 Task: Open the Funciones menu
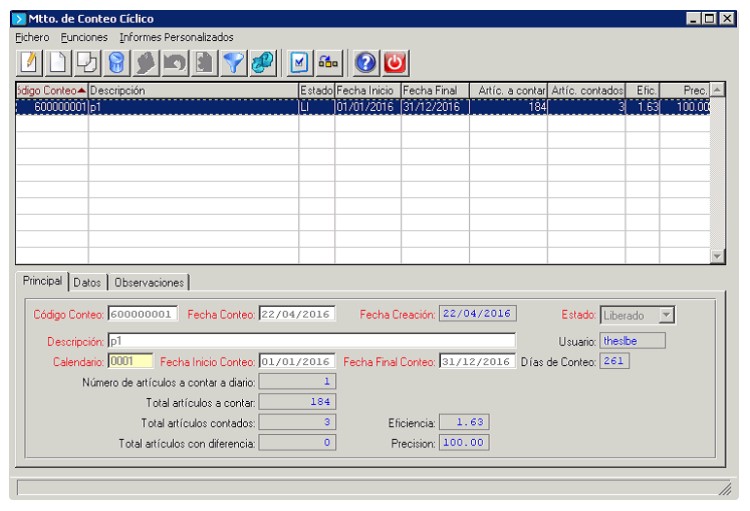[84, 37]
